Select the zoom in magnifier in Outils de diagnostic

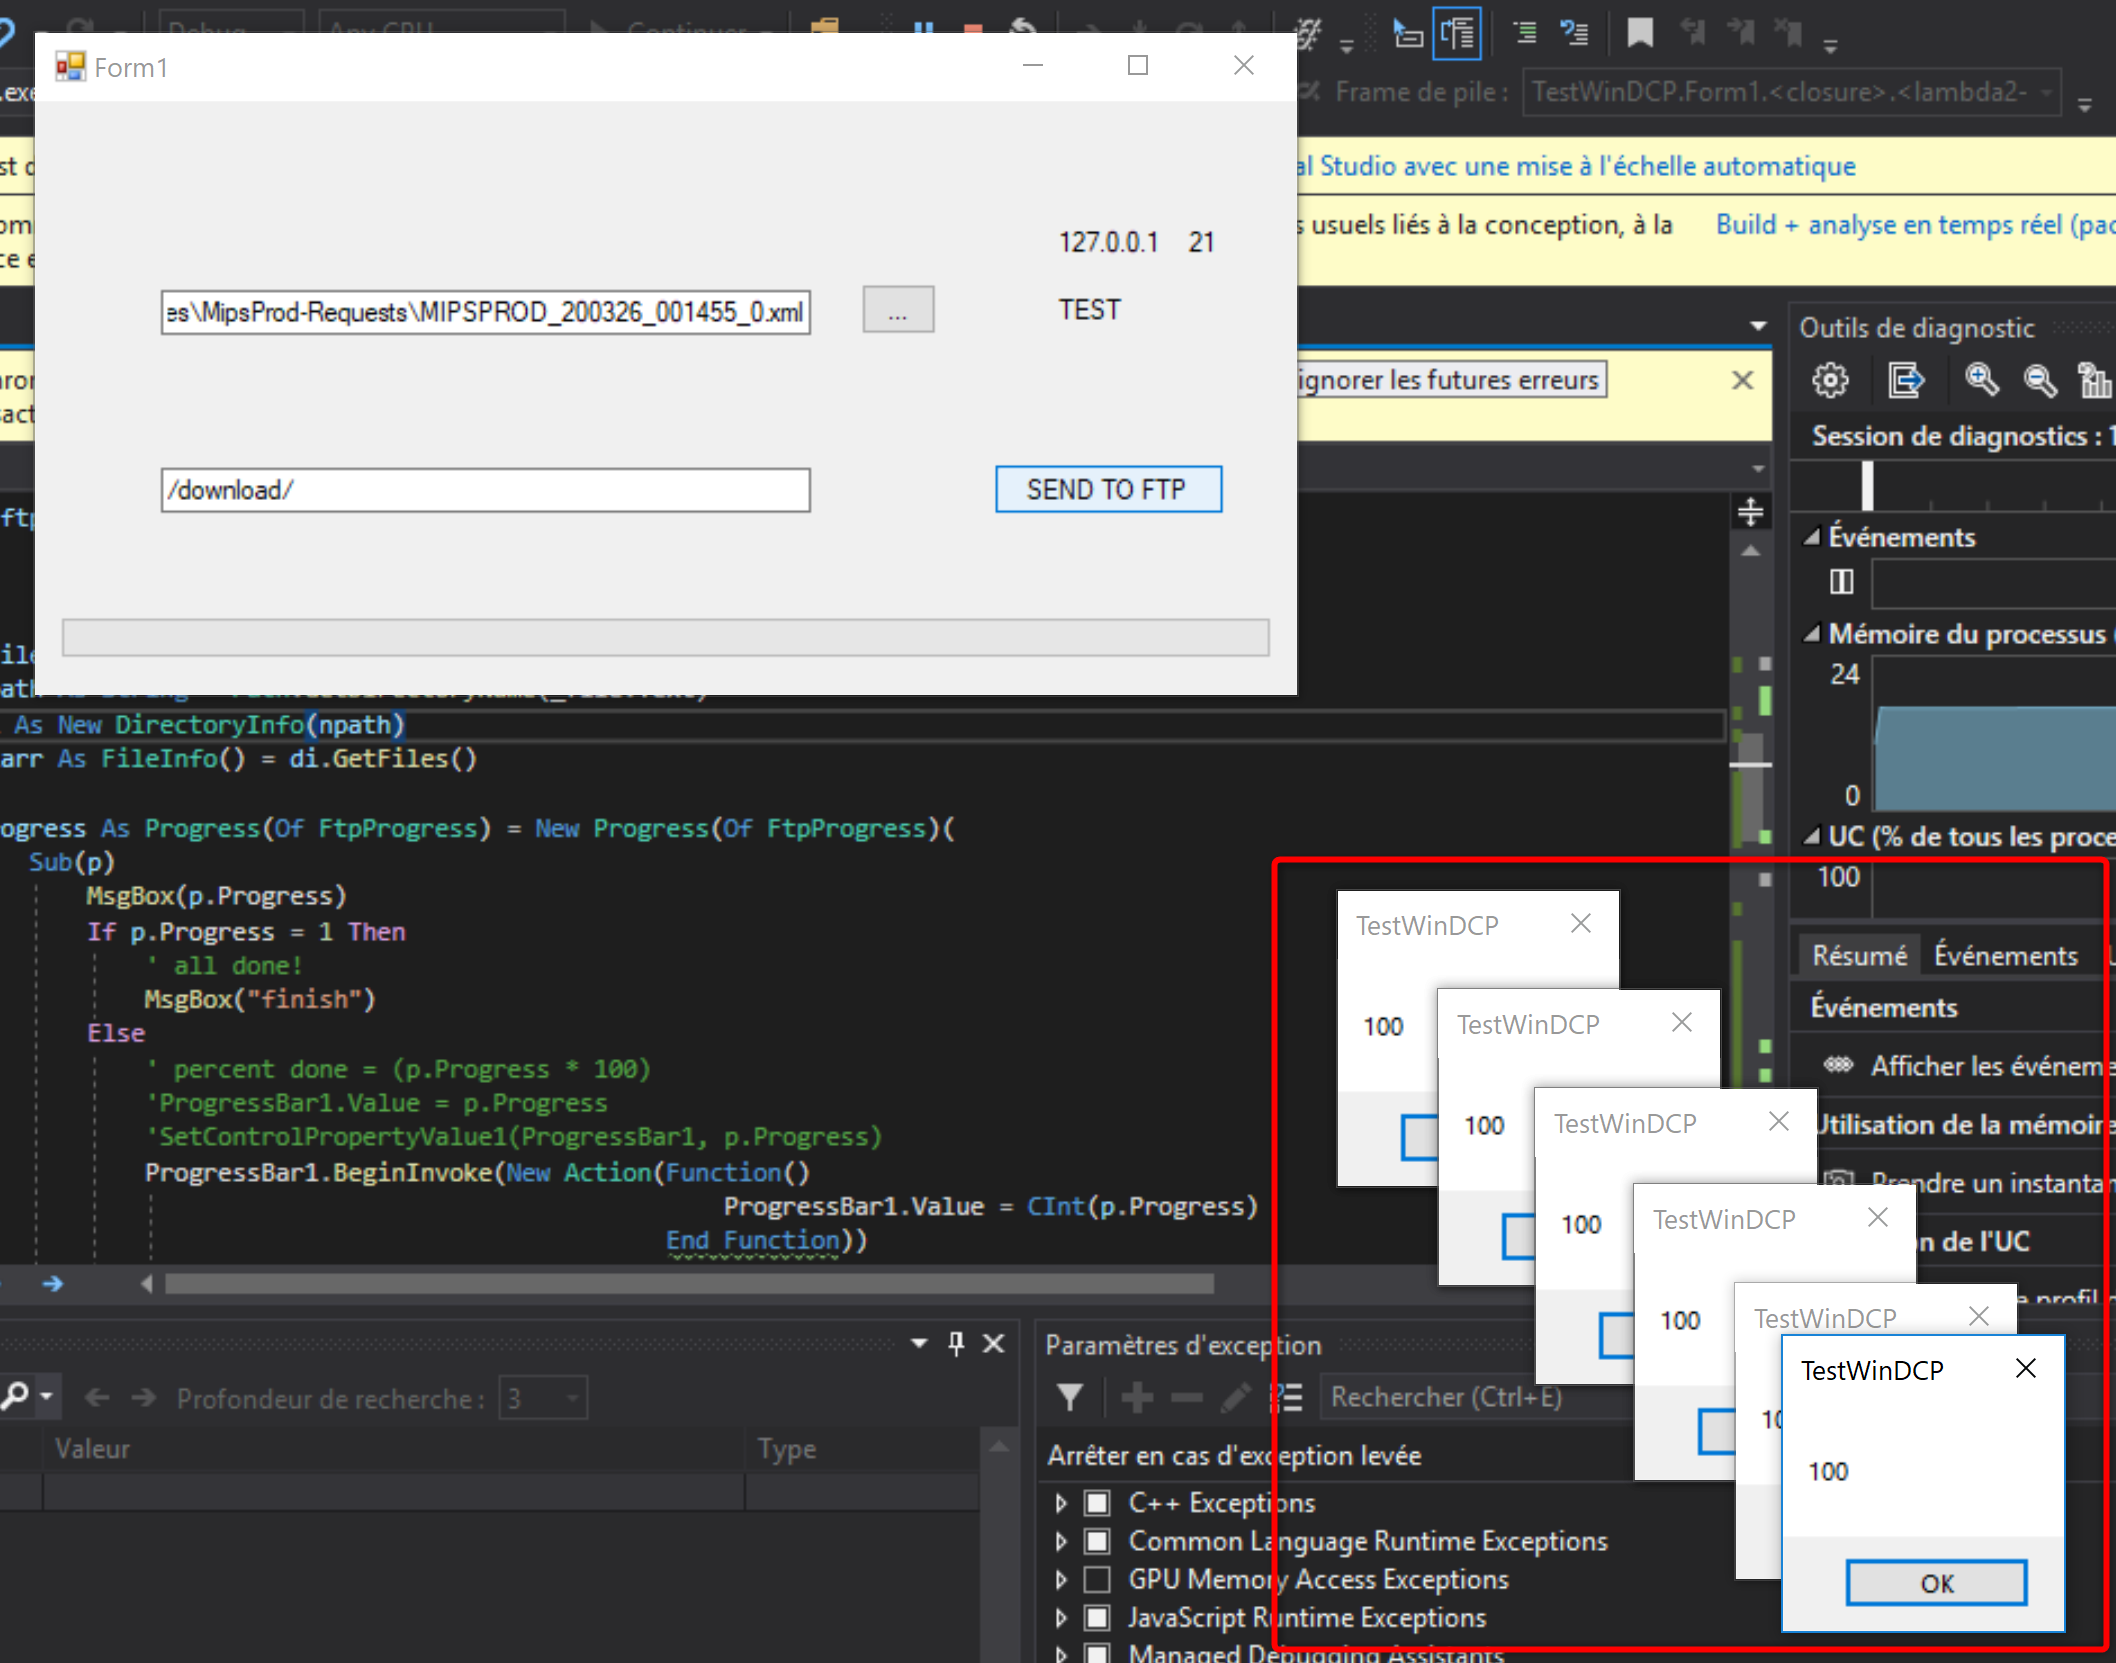(x=1982, y=380)
